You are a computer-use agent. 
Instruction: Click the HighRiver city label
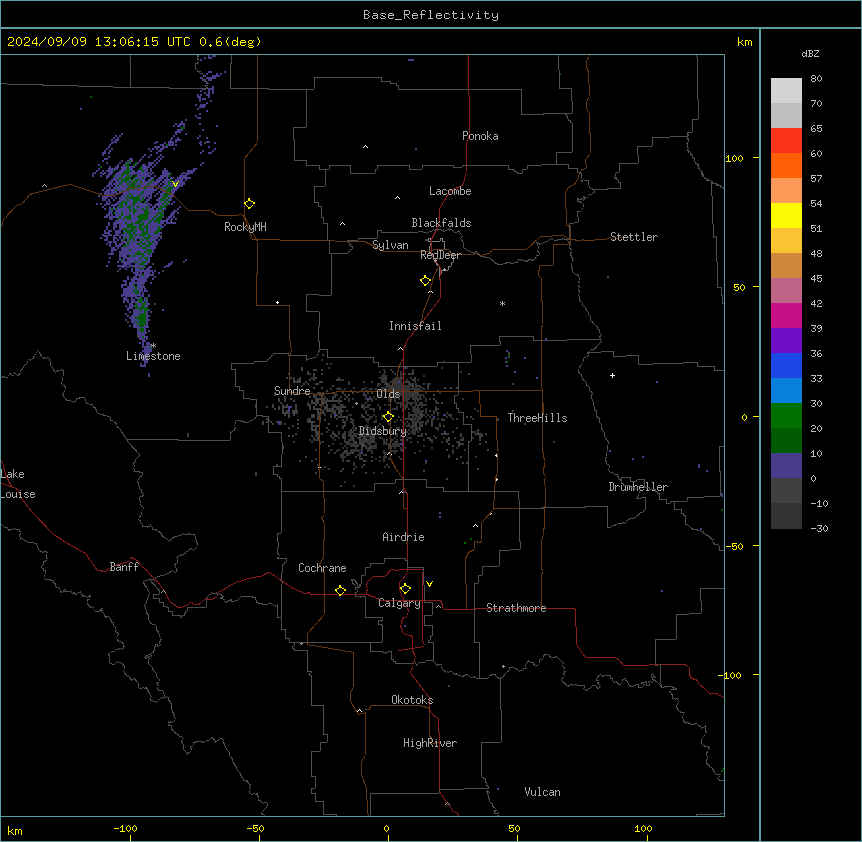430,743
